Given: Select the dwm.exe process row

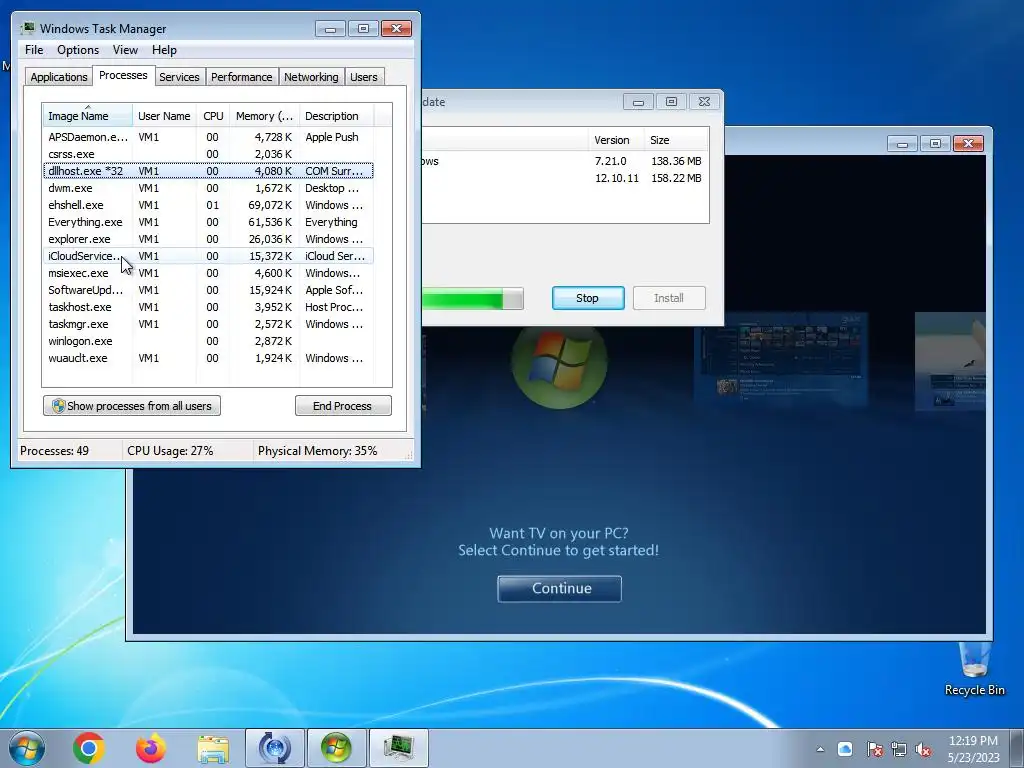Looking at the screenshot, I should point(208,188).
